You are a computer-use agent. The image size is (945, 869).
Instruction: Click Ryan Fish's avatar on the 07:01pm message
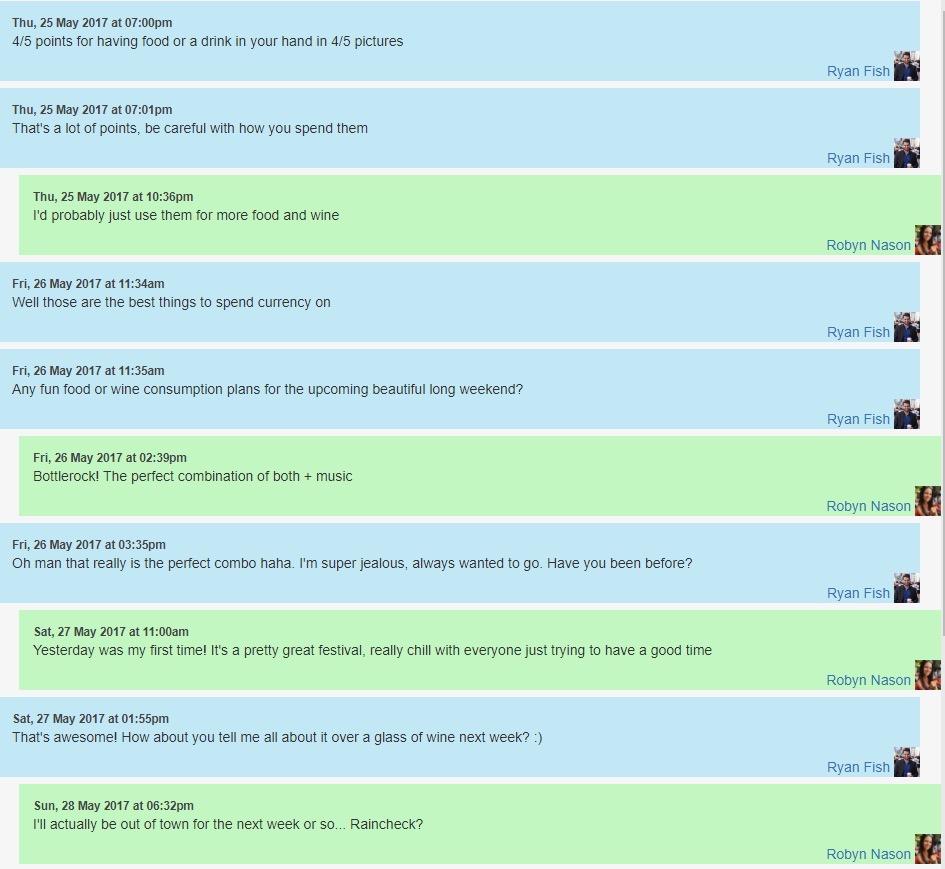pos(906,153)
